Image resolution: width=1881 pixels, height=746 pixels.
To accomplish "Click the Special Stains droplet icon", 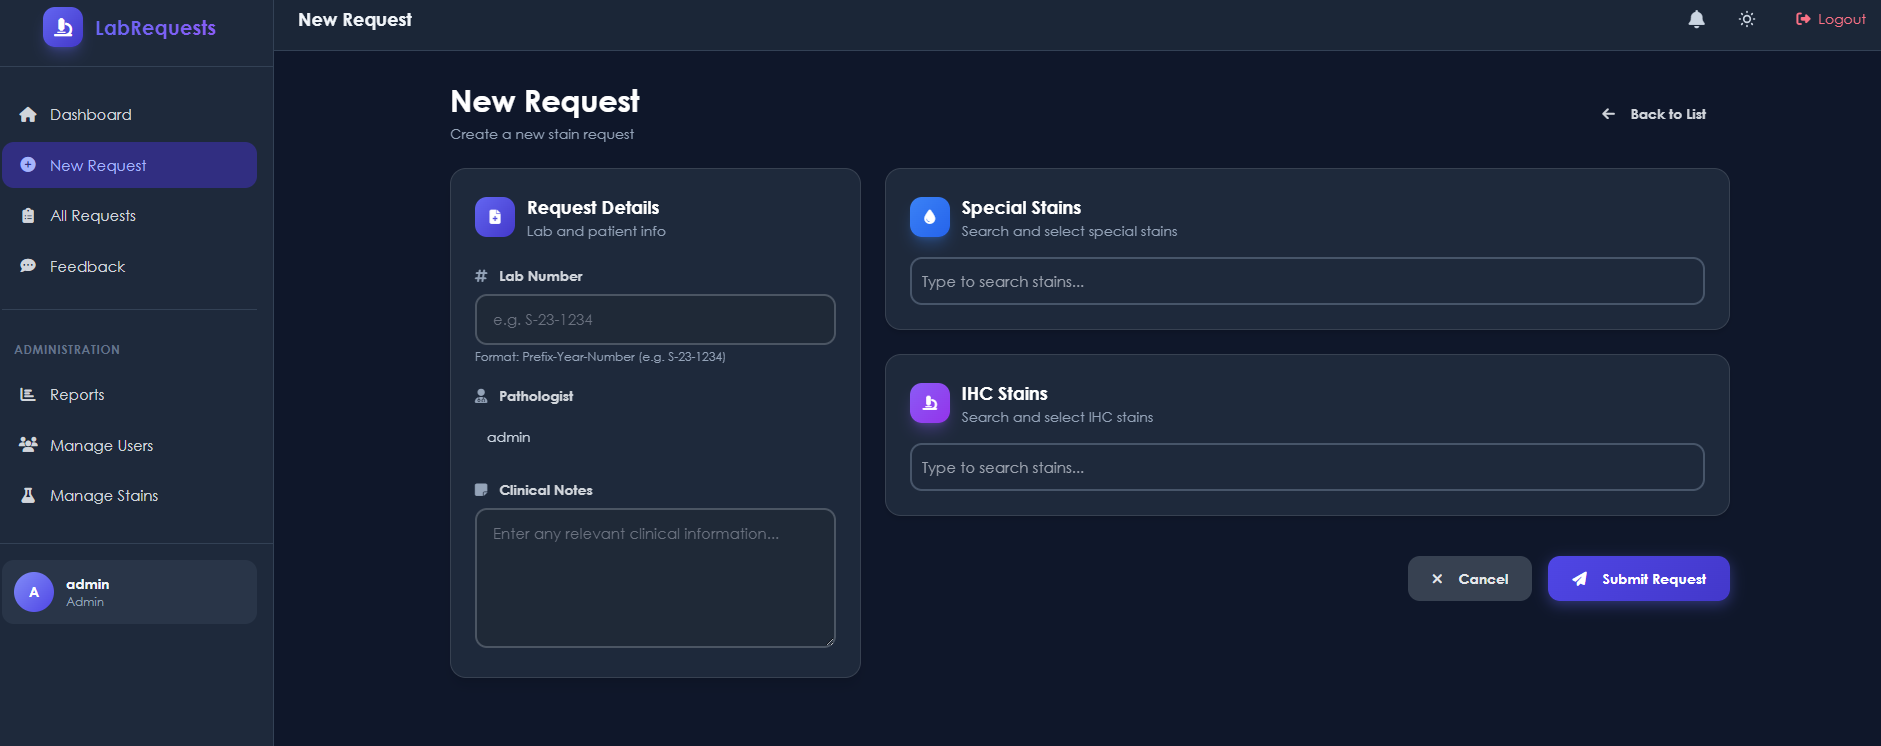I will (930, 217).
